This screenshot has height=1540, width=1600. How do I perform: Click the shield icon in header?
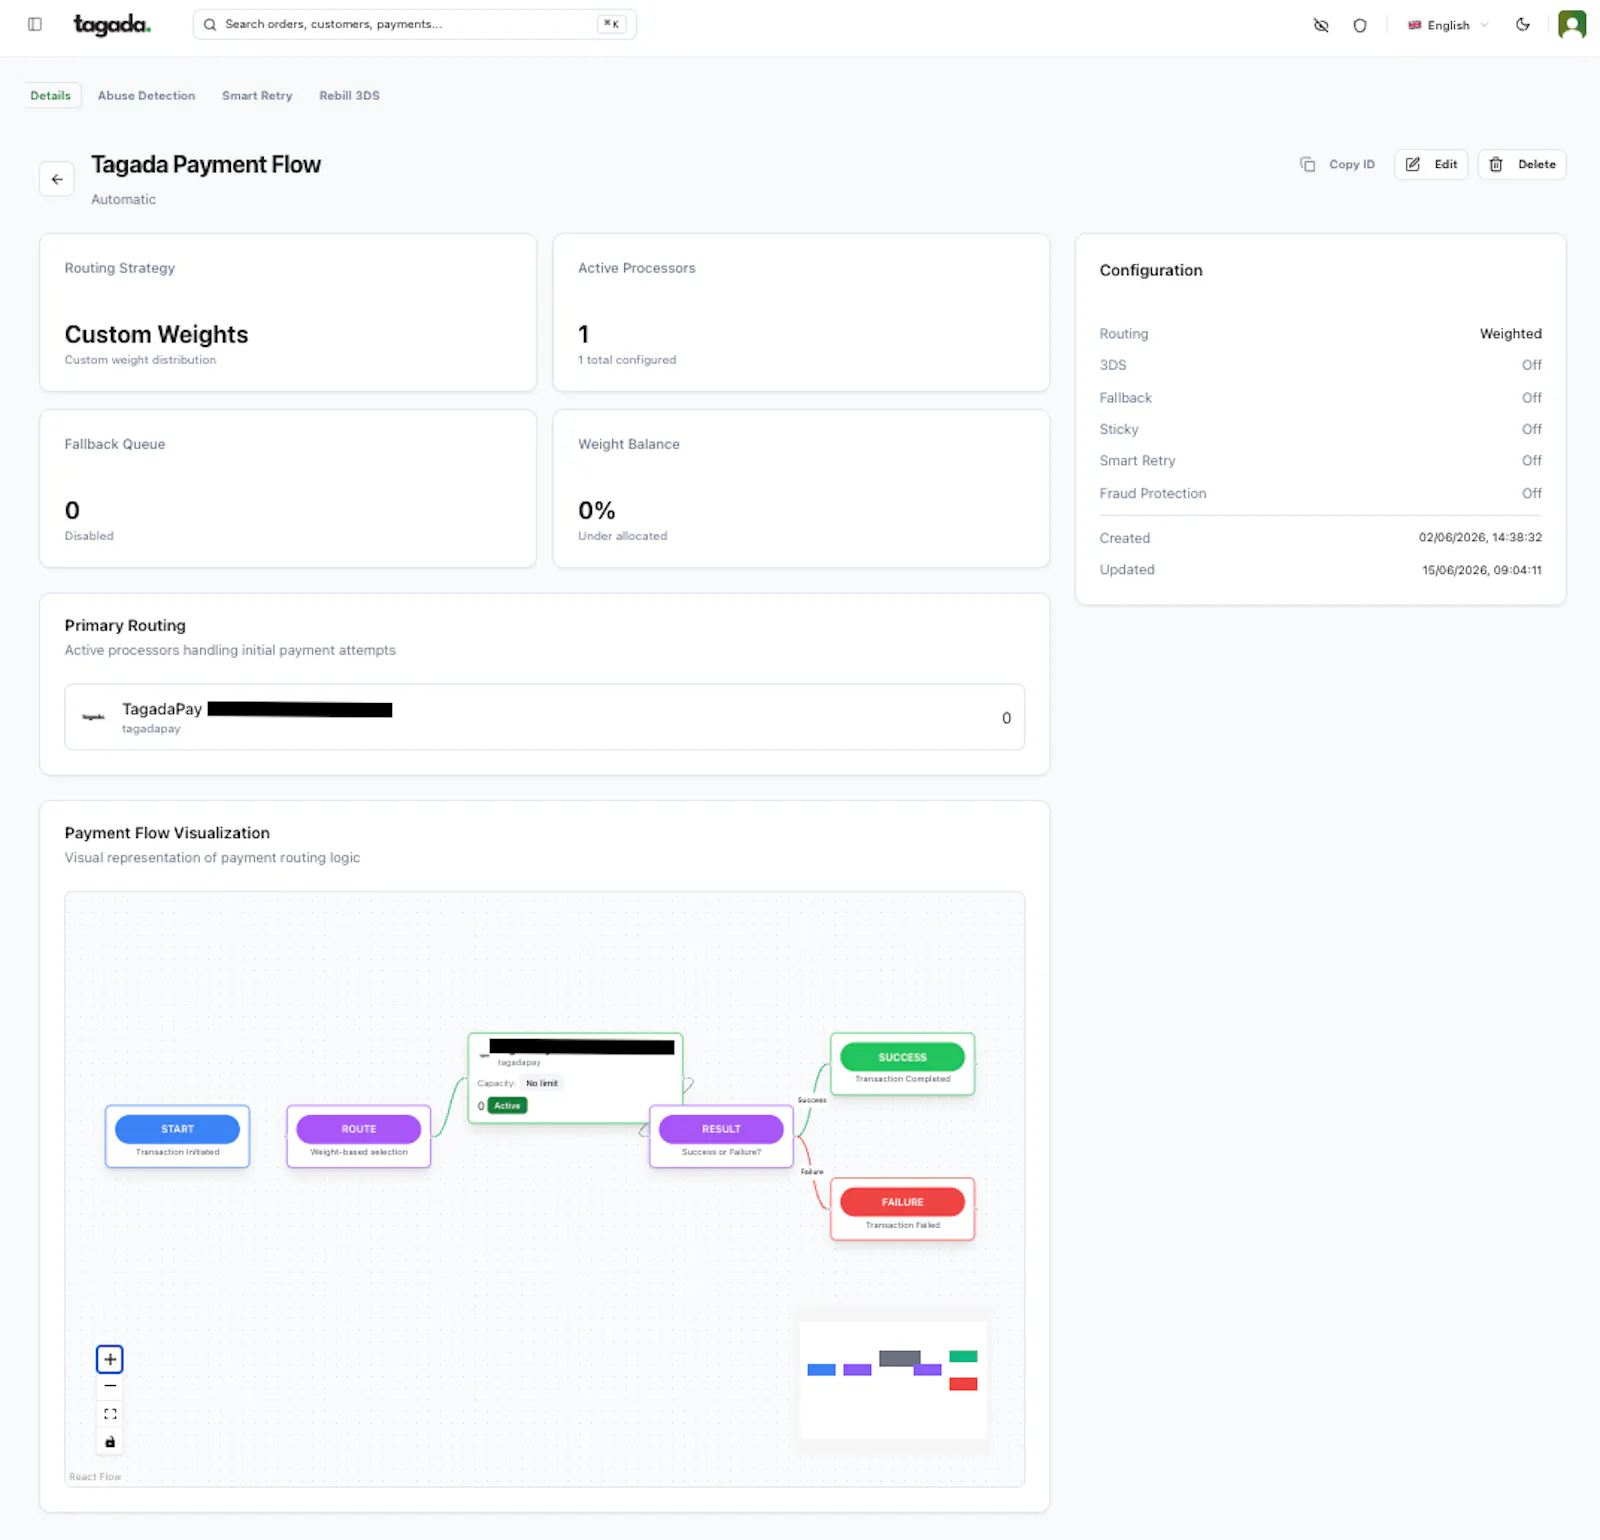1360,25
